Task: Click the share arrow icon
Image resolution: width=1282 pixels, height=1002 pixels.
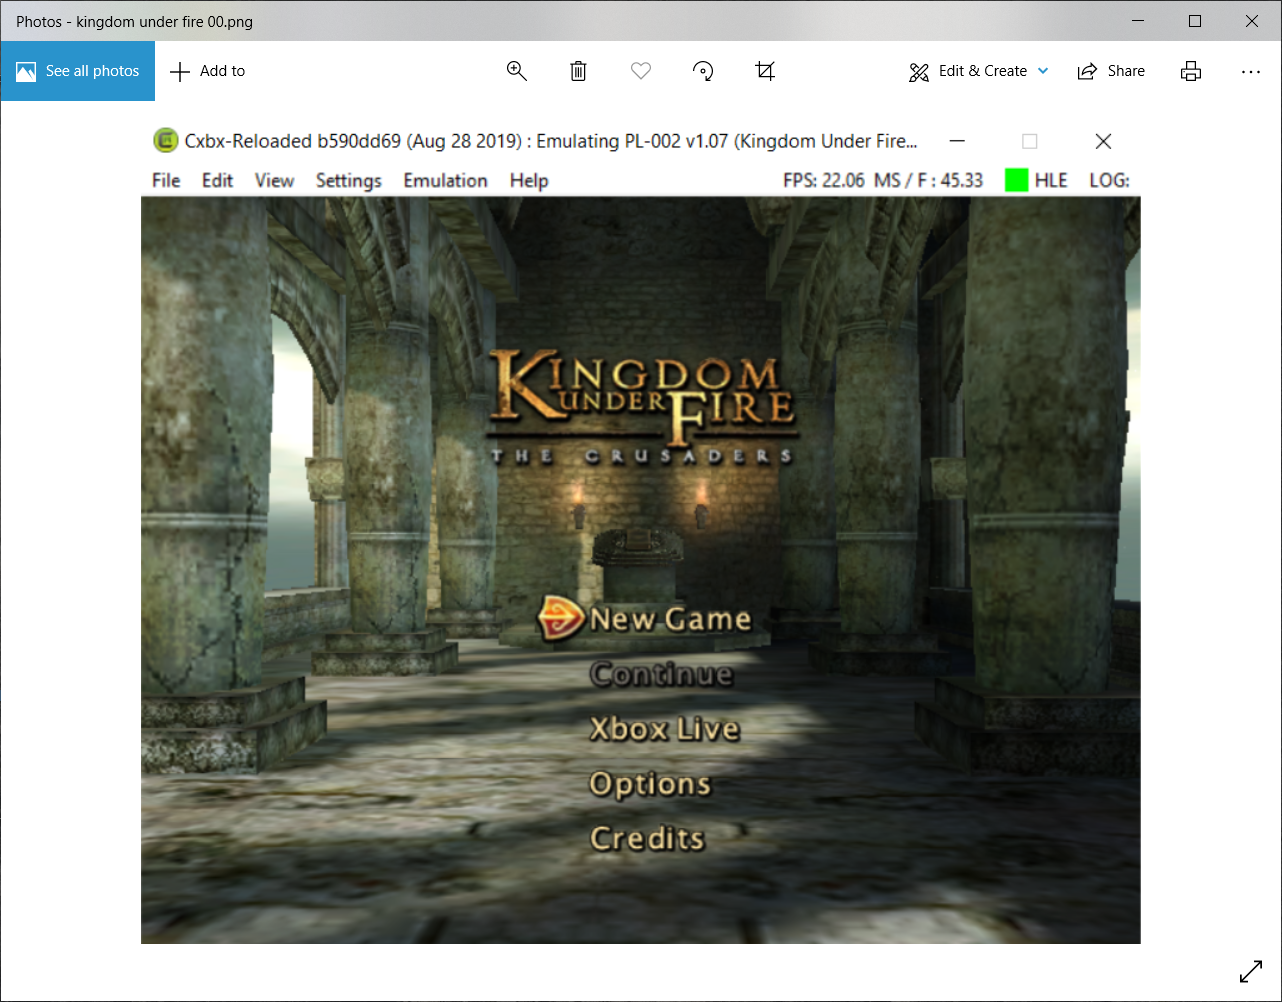Action: [x=1087, y=71]
